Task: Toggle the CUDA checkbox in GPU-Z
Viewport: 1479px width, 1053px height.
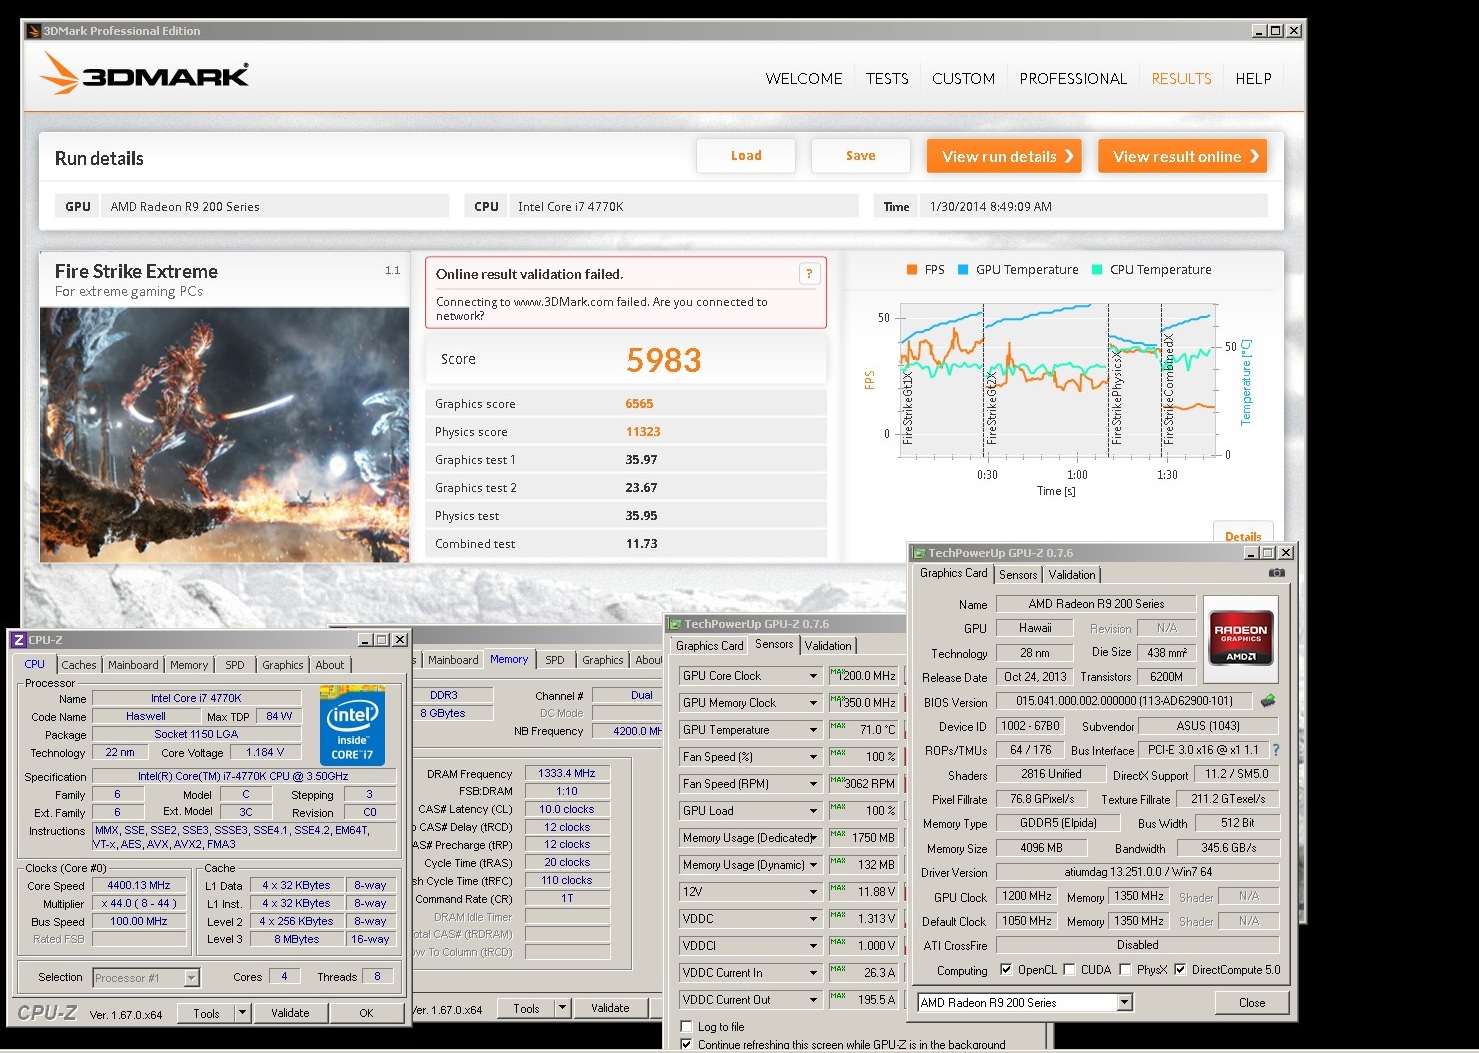Action: click(1069, 969)
